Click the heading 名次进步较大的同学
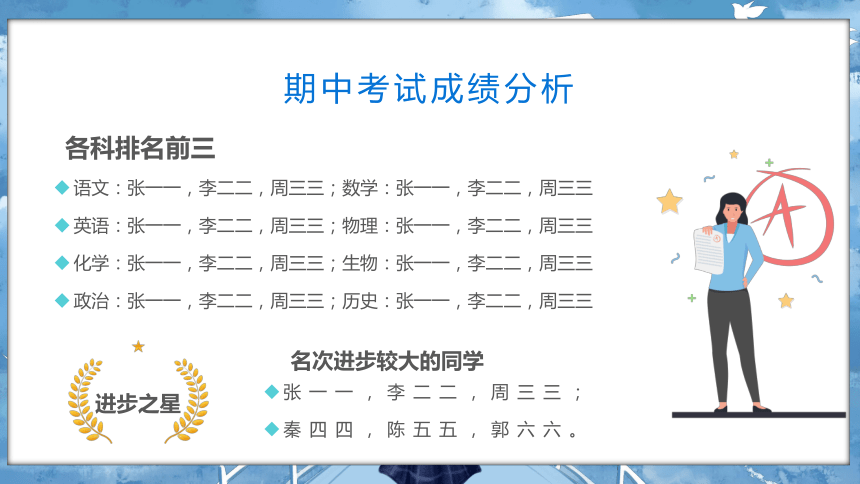This screenshot has height=484, width=860. click(x=387, y=361)
